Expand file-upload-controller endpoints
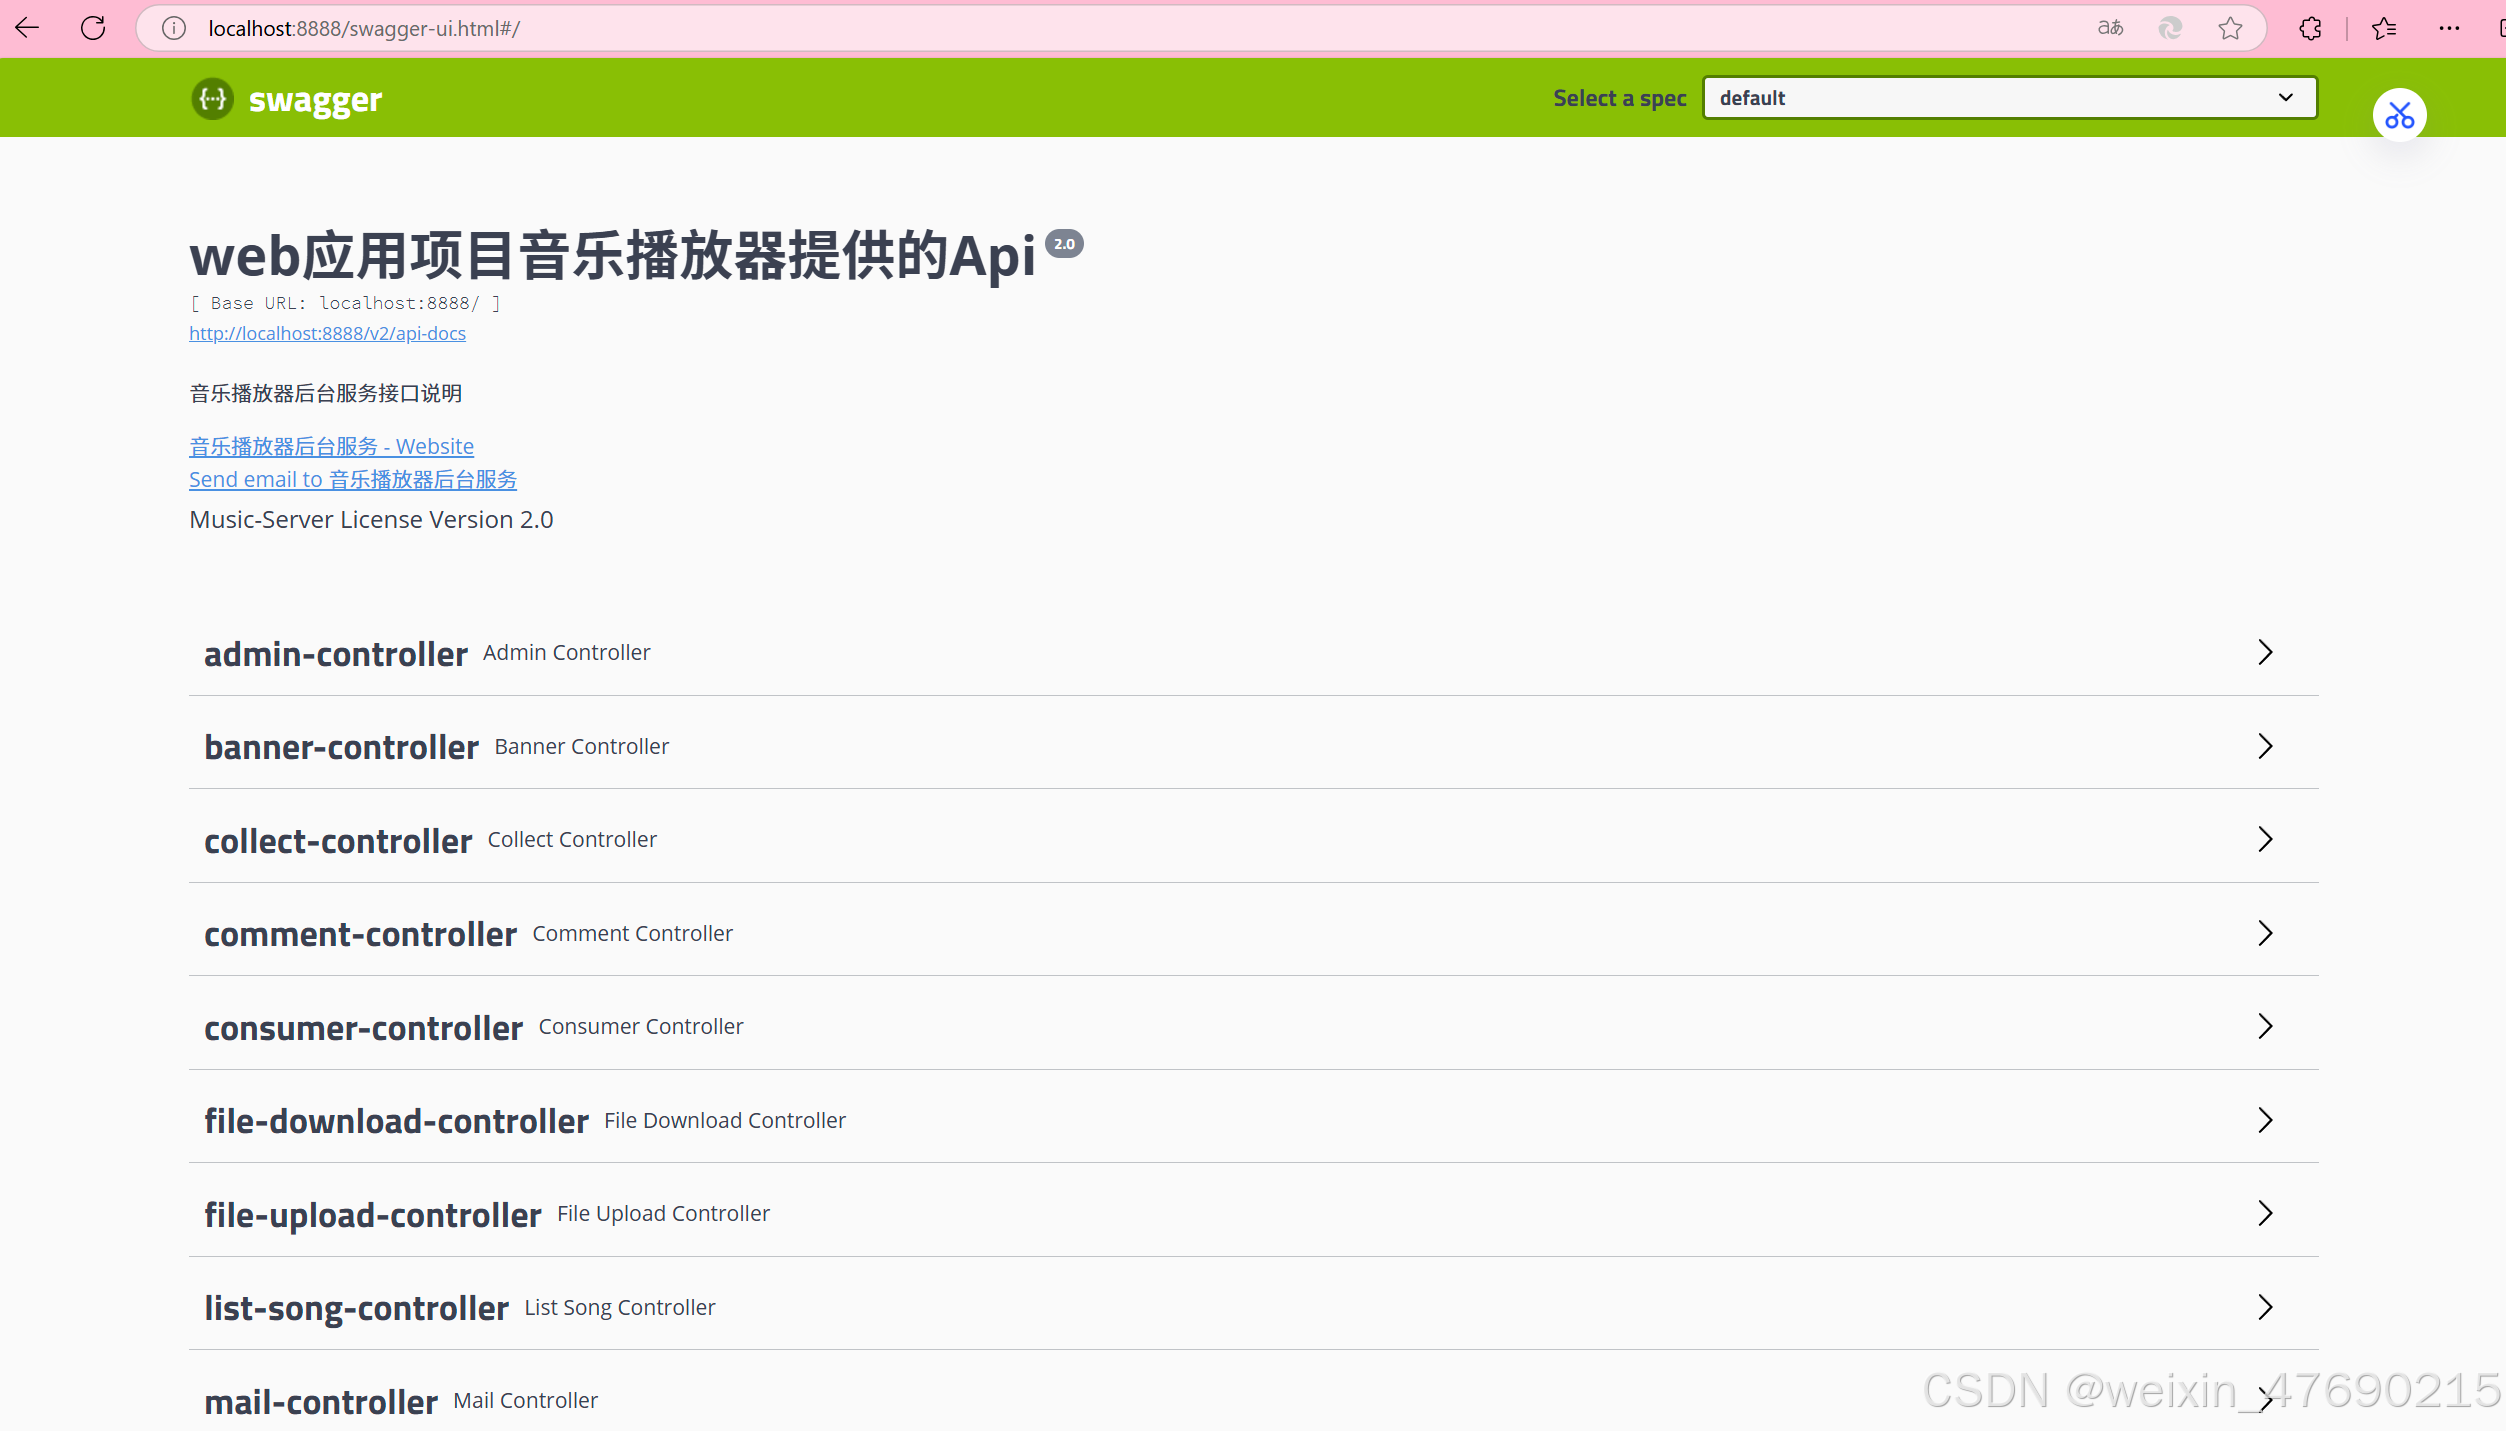This screenshot has width=2506, height=1431. [372, 1215]
